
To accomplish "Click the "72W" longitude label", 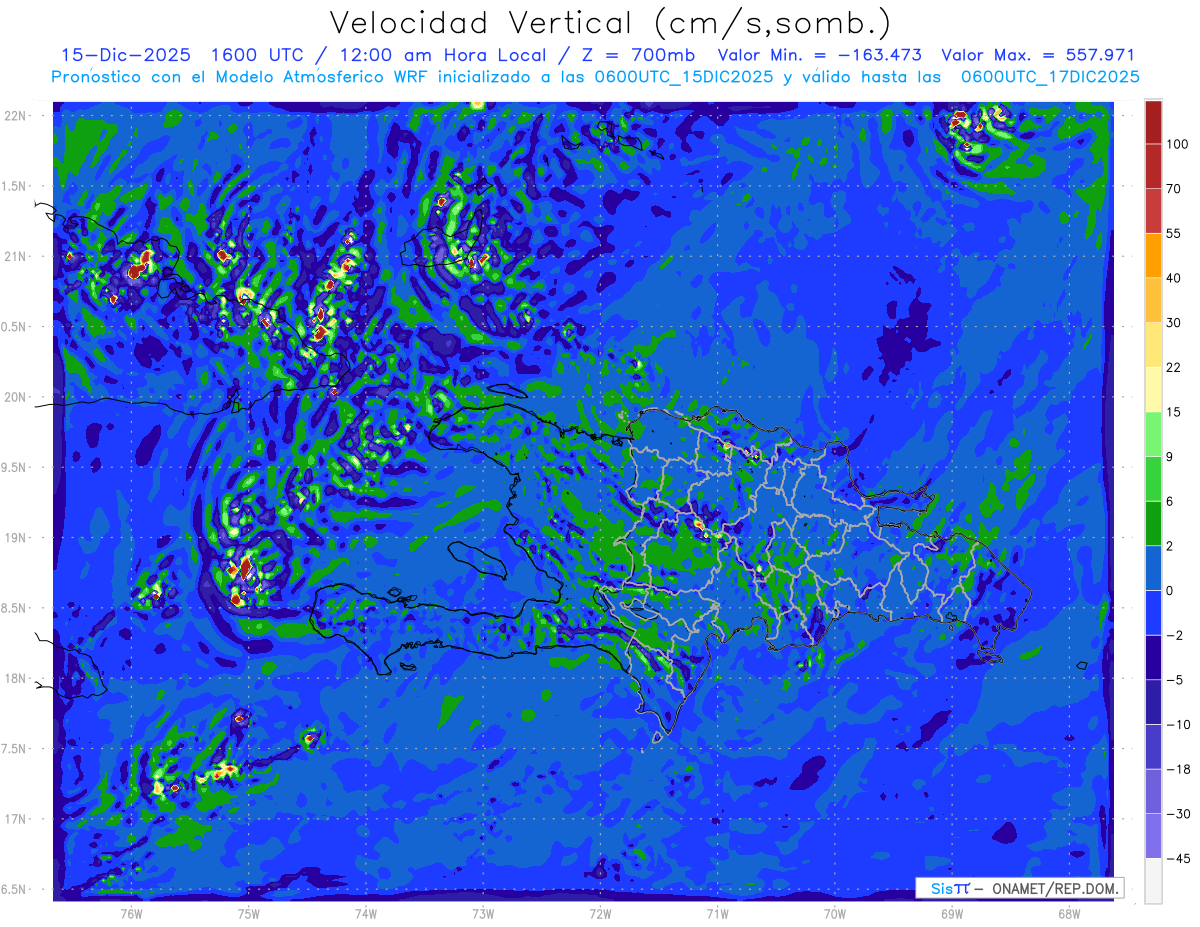I will coord(600,913).
